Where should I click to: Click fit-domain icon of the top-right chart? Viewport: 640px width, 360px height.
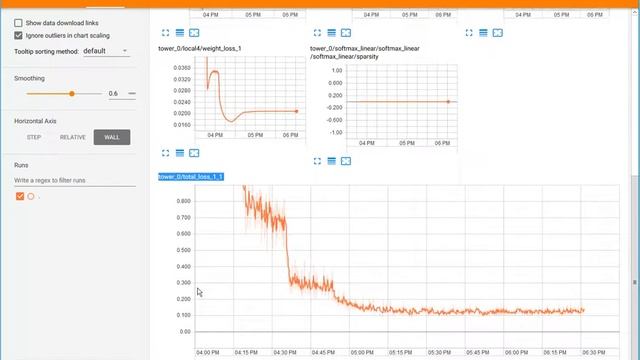[498, 33]
